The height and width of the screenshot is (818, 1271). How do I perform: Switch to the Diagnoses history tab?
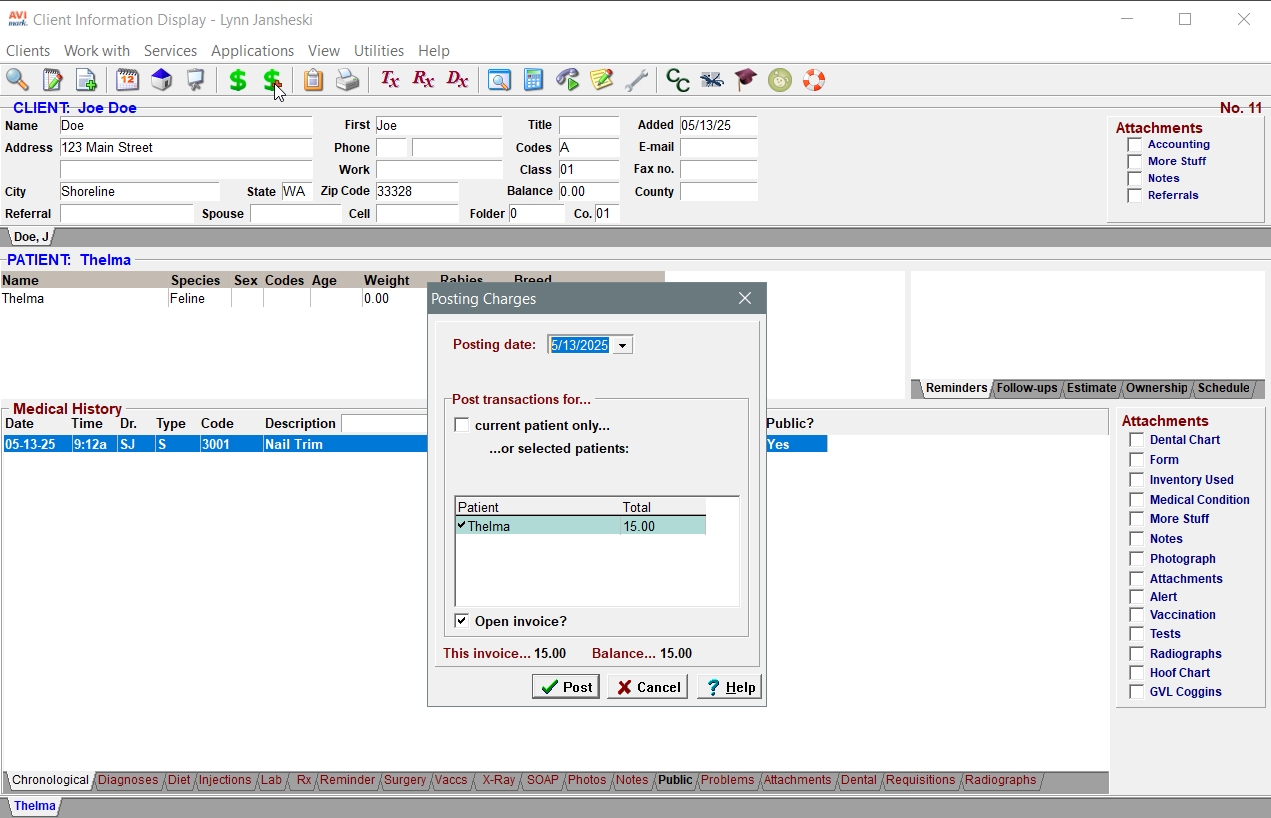pos(128,780)
